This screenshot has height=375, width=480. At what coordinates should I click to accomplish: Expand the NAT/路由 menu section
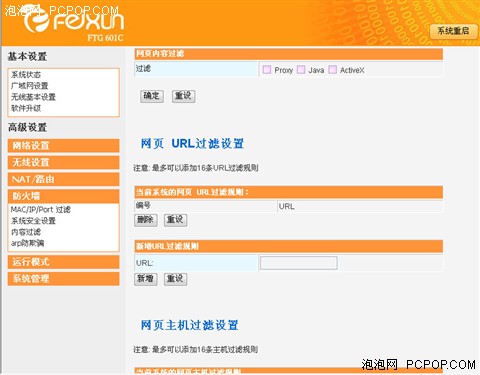(x=63, y=179)
